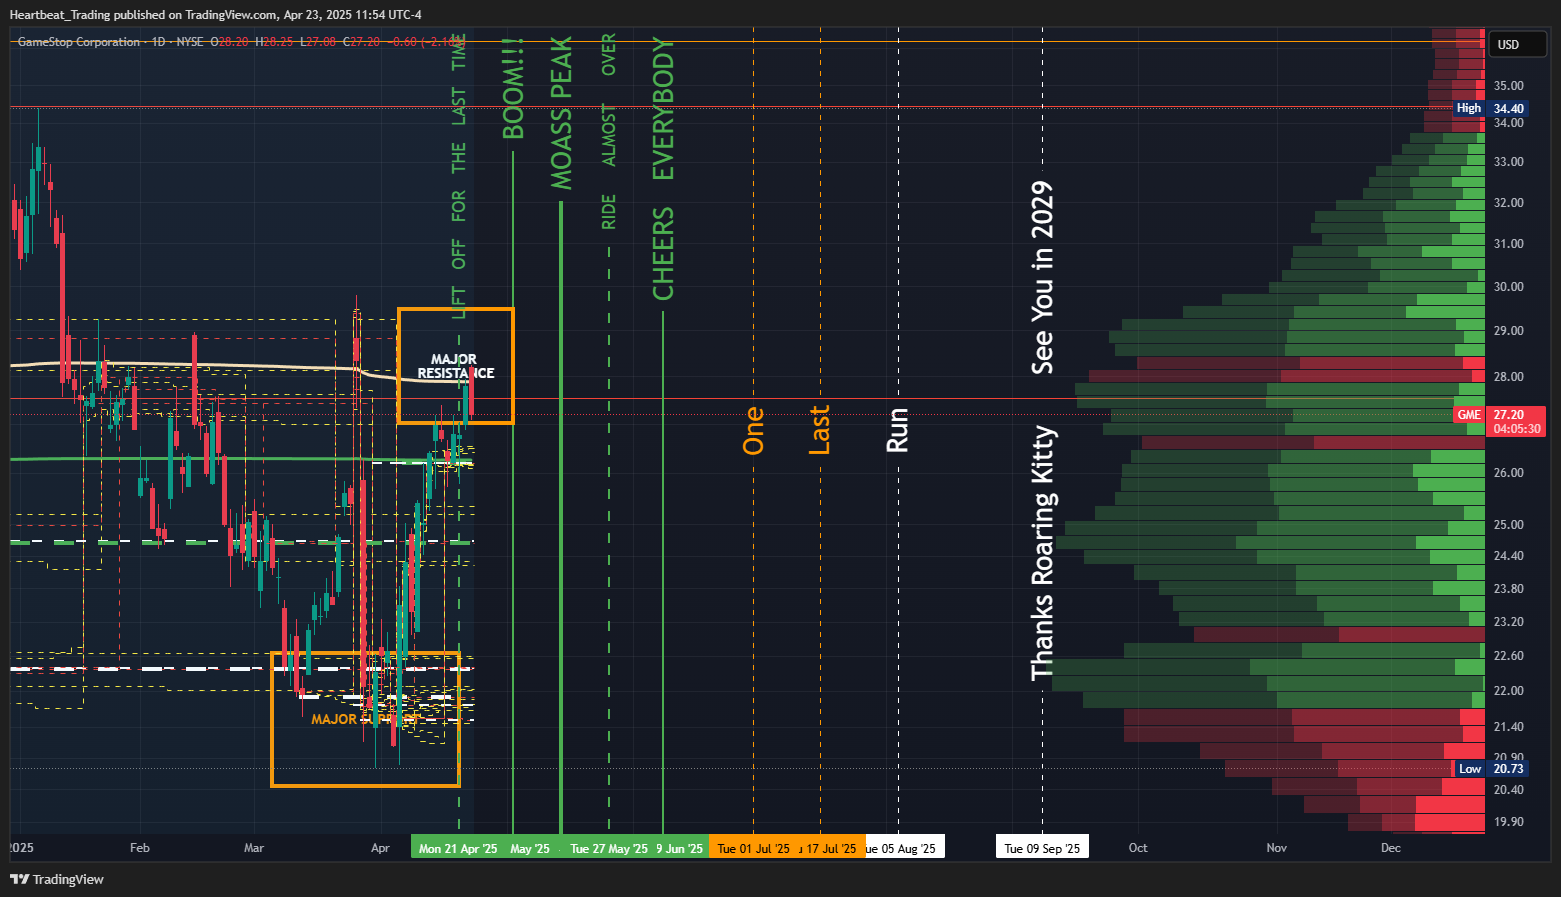The height and width of the screenshot is (897, 1561).
Task: Click the MAJOR RESISTANCE box label
Action: click(x=455, y=366)
